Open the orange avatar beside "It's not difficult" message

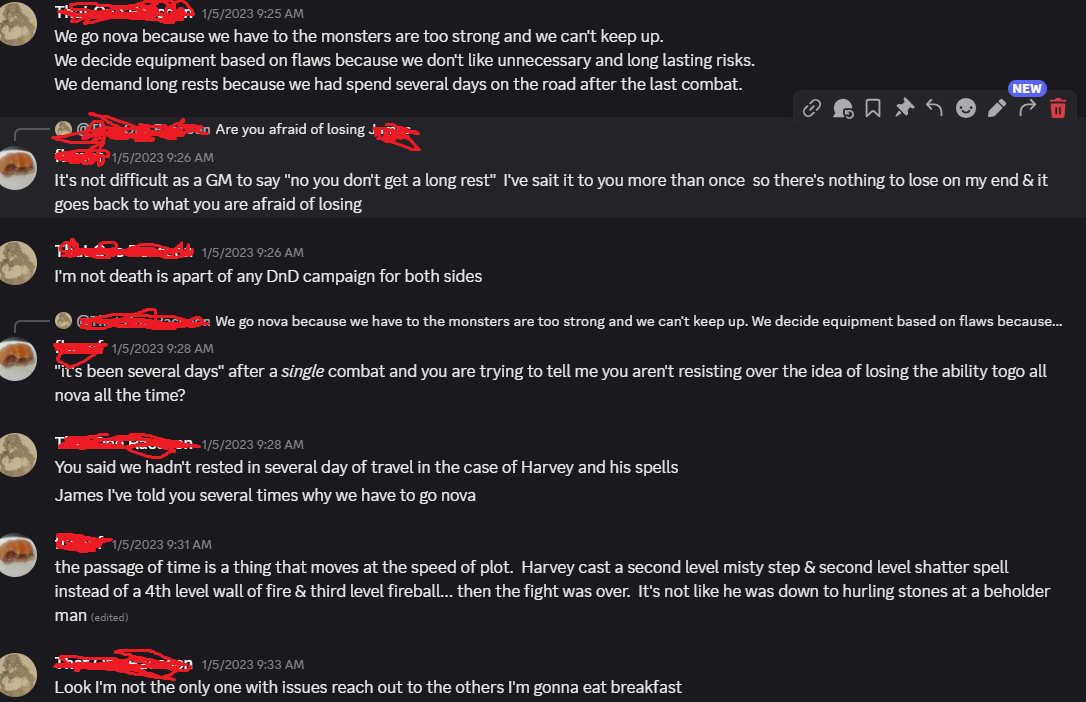[x=17, y=168]
